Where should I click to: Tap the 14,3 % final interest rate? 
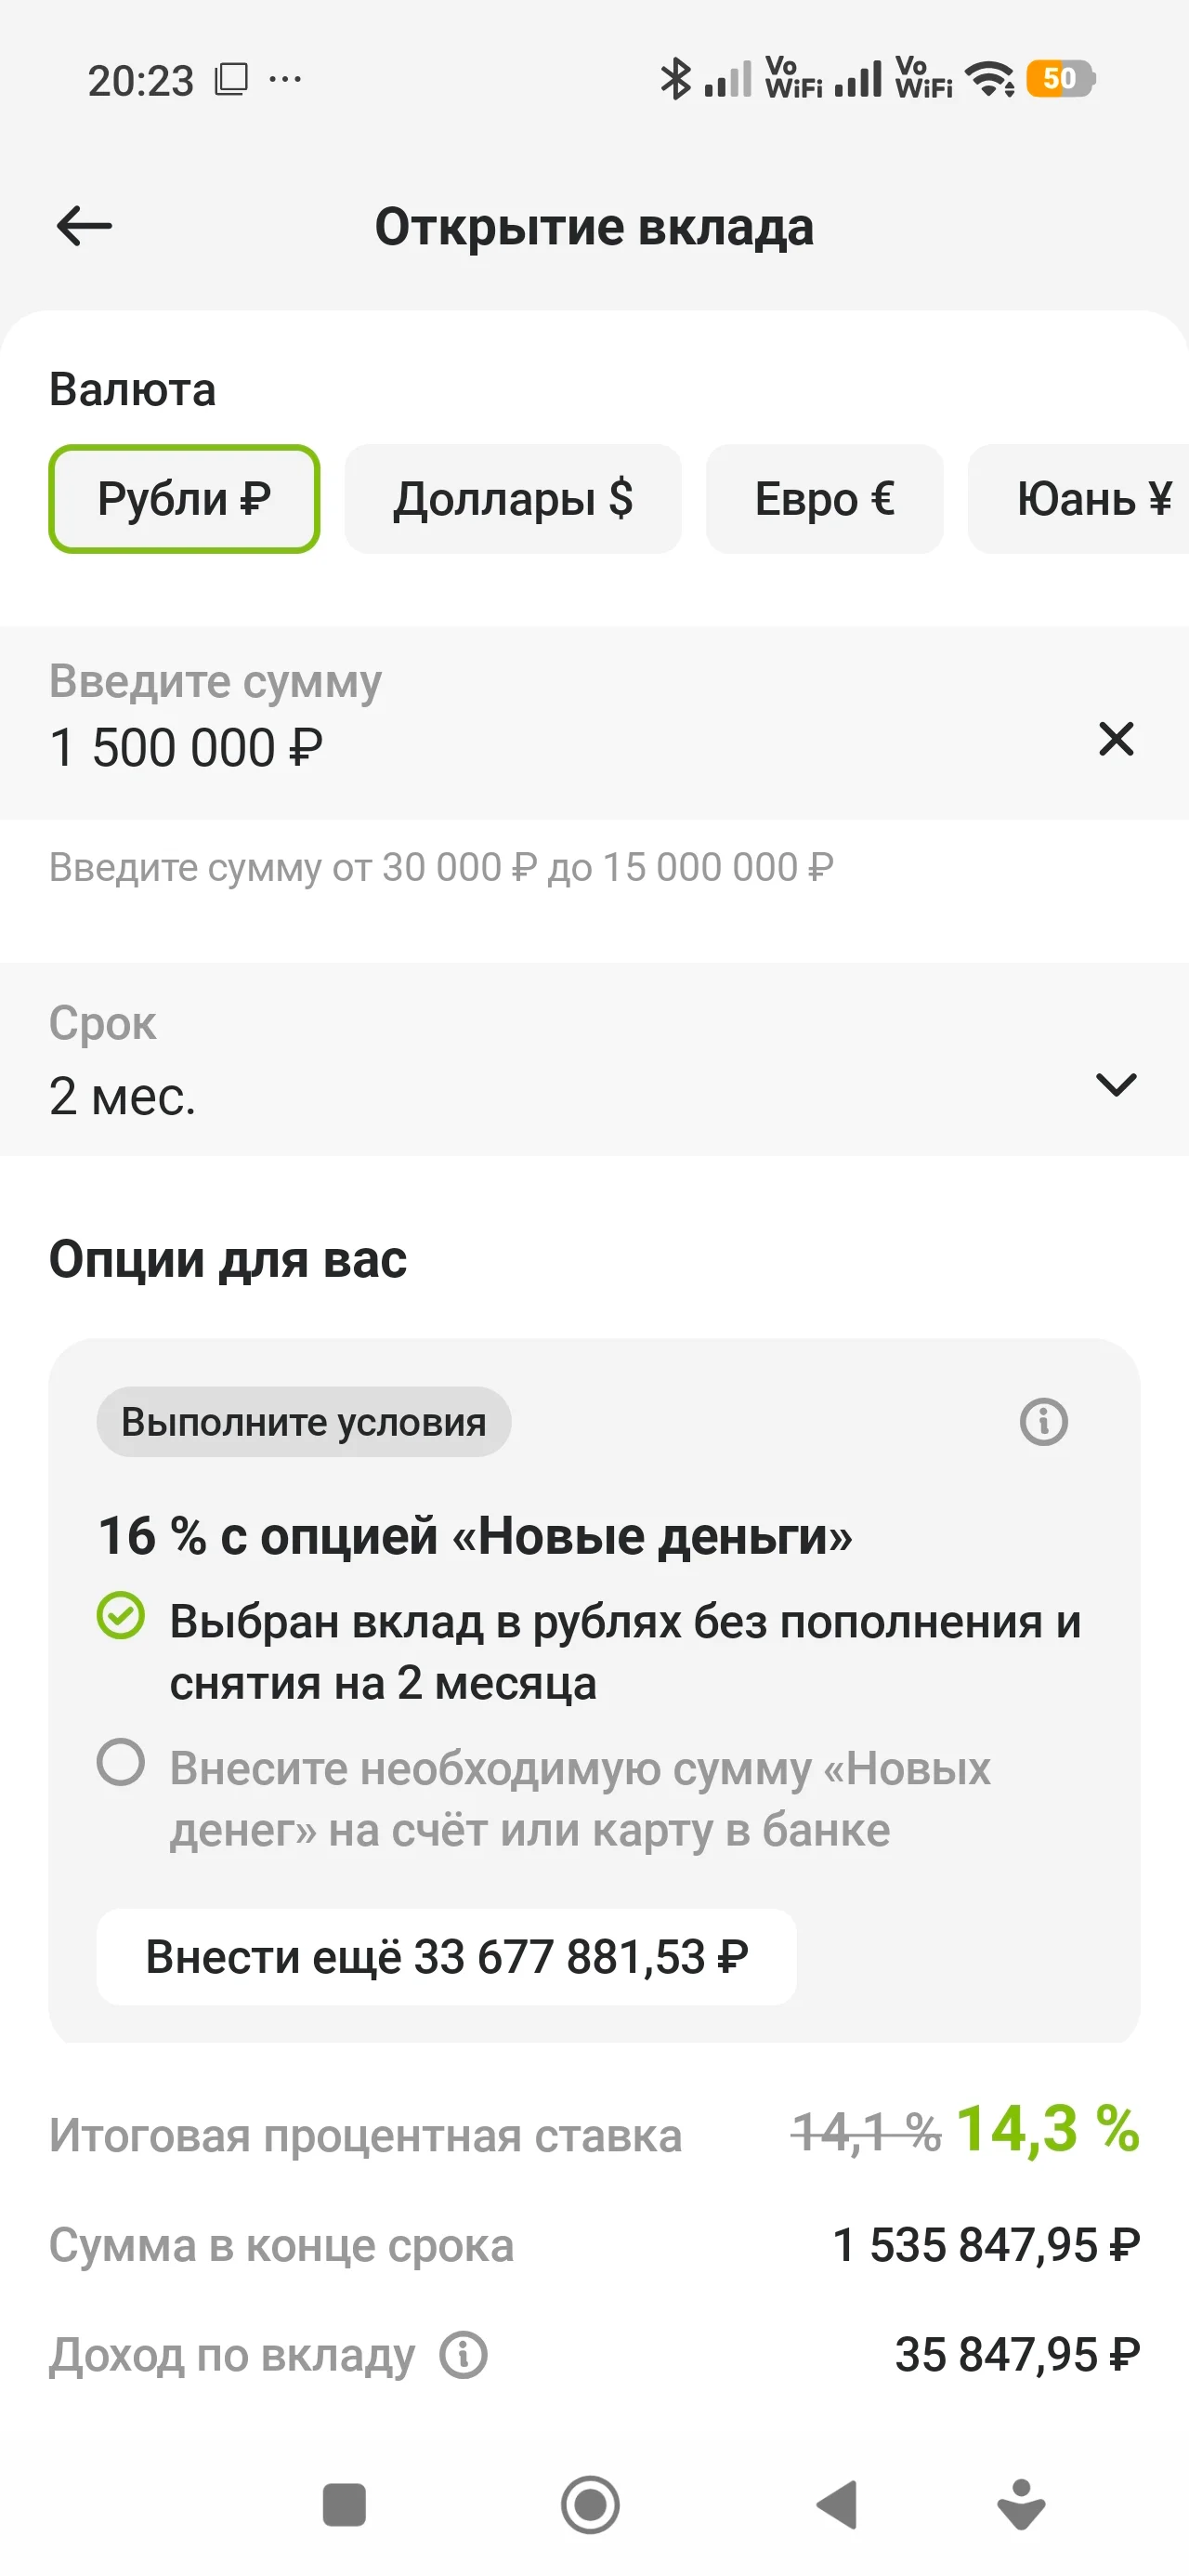coord(1047,2128)
